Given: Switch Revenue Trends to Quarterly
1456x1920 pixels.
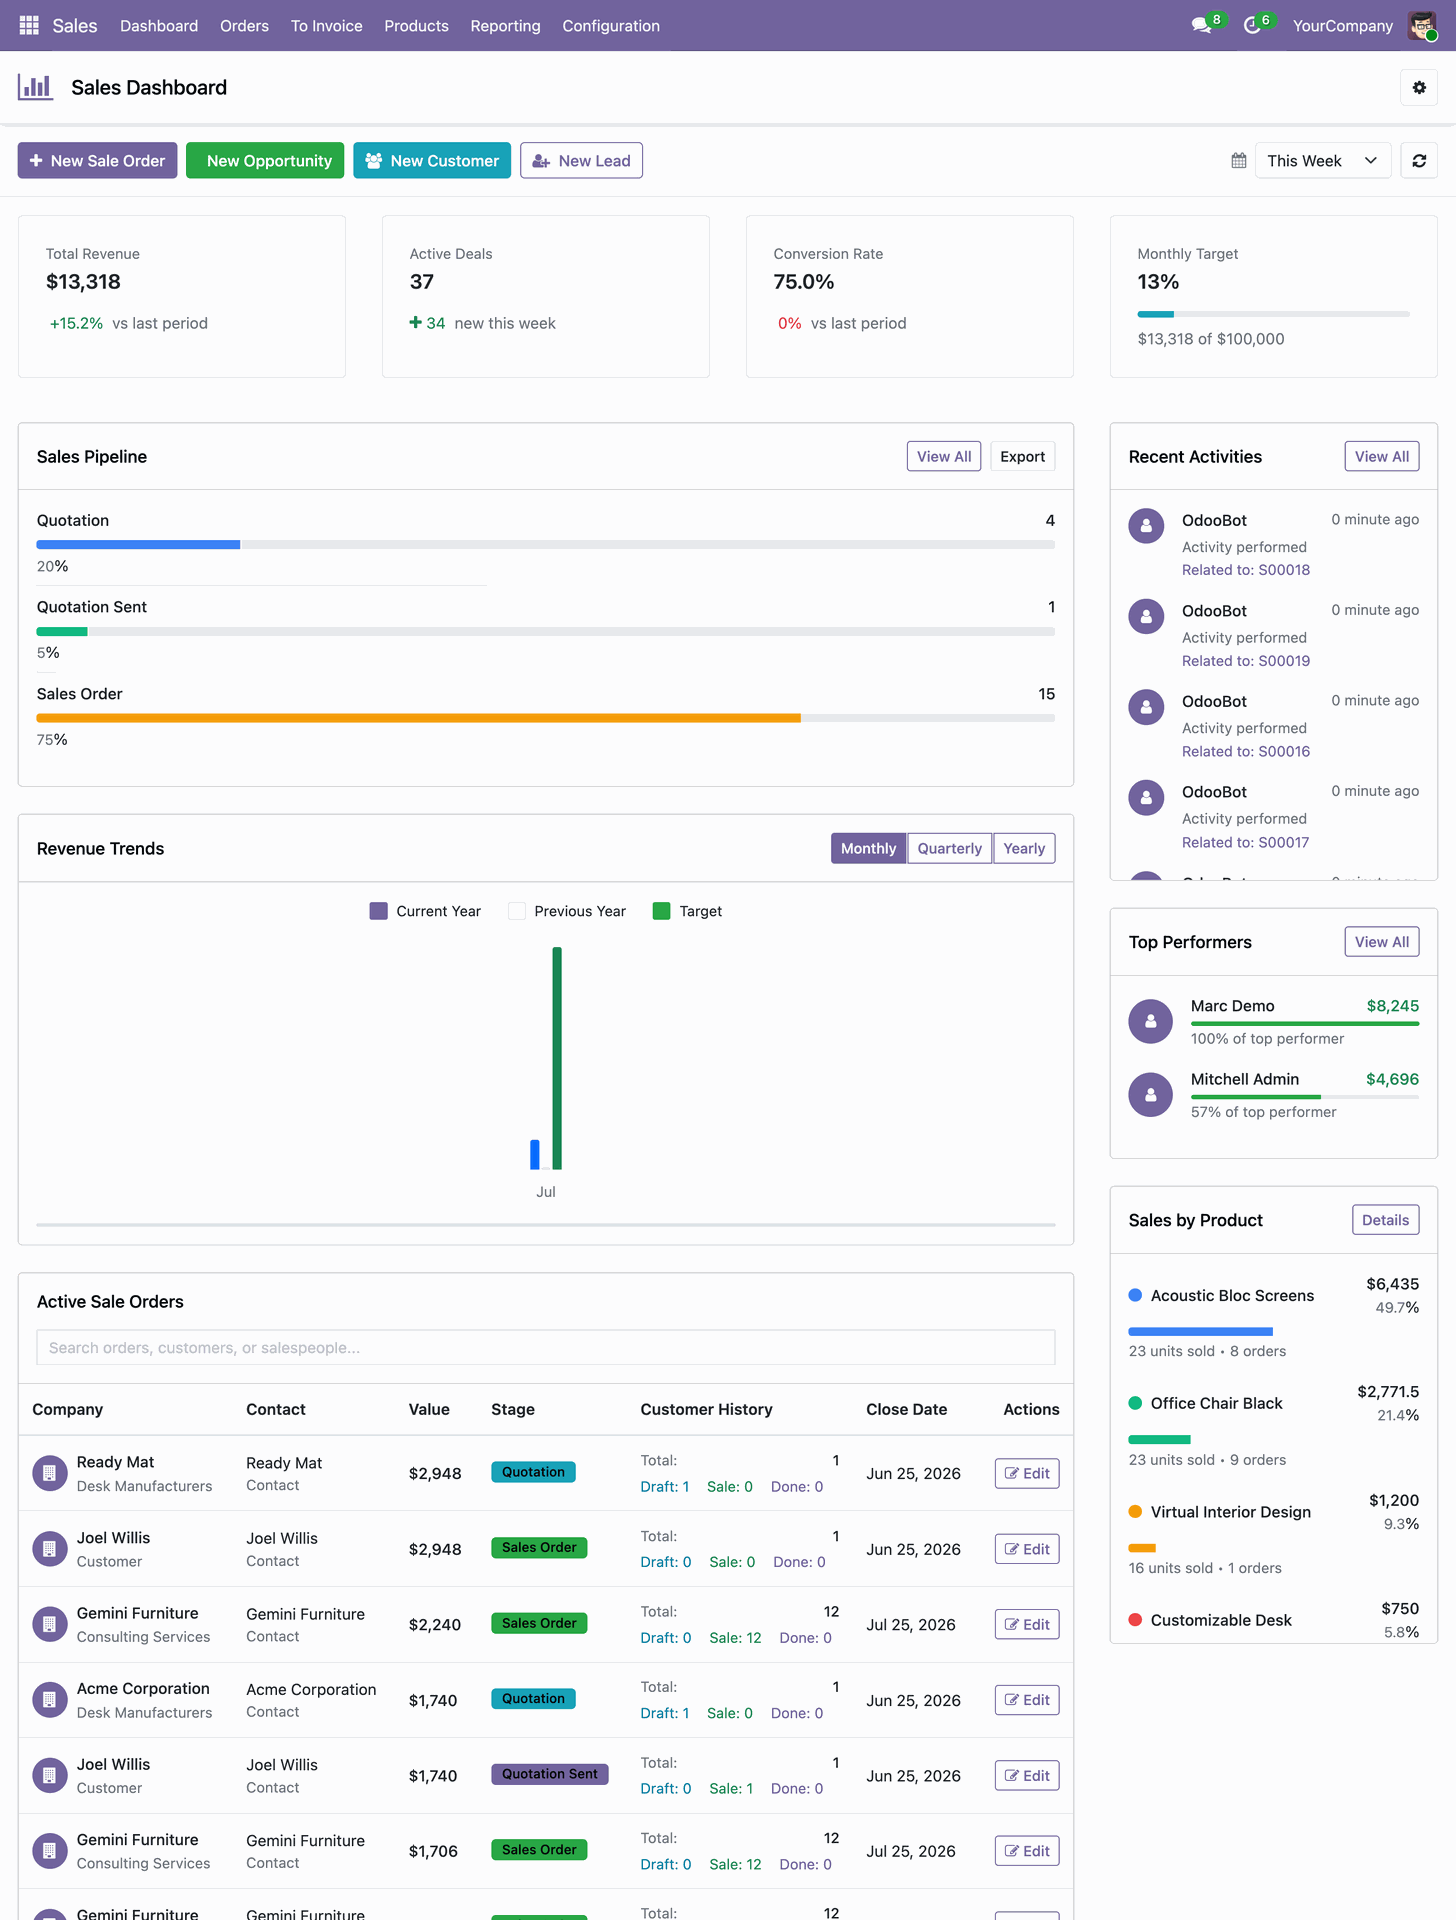Looking at the screenshot, I should (949, 848).
